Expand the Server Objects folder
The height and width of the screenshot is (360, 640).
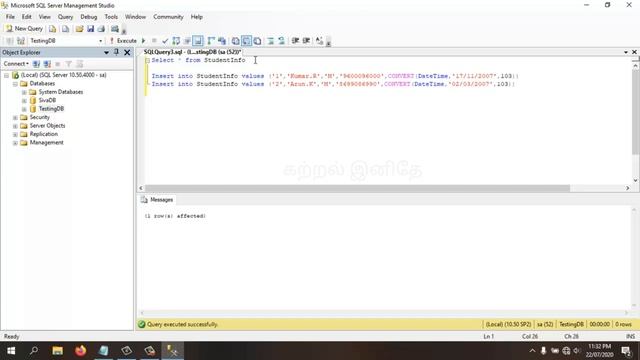click(15, 126)
